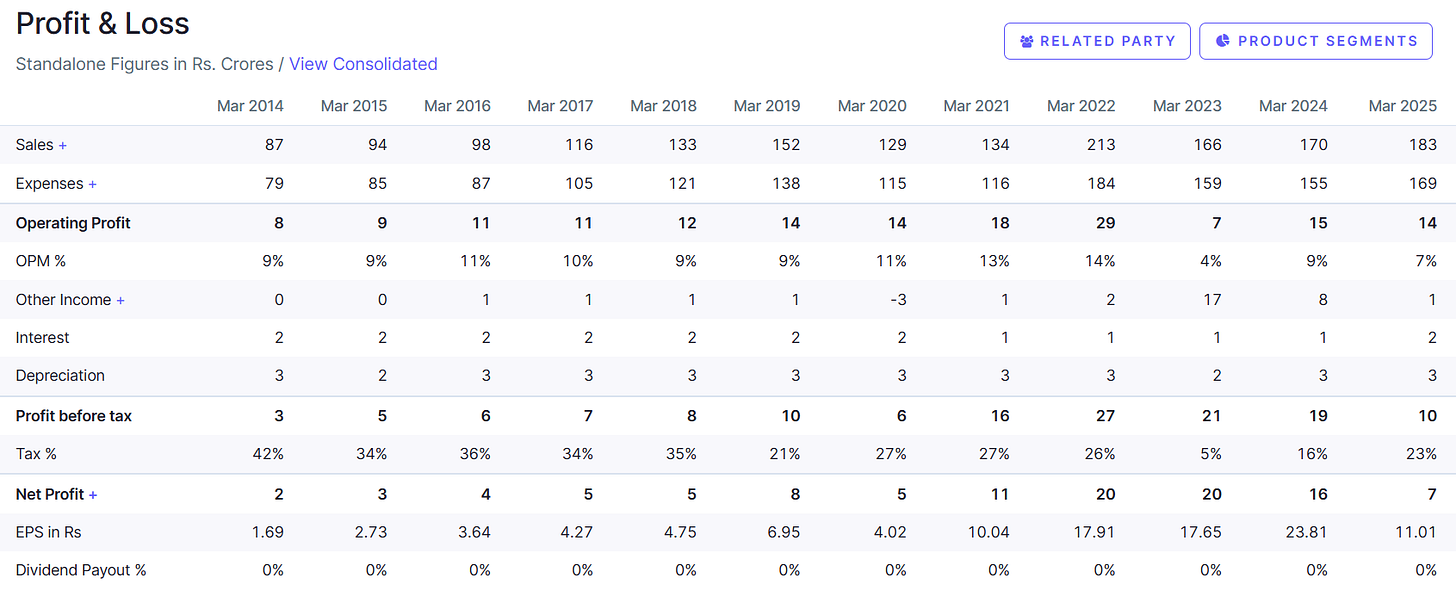Click Profit before tax value 27

pos(1105,416)
